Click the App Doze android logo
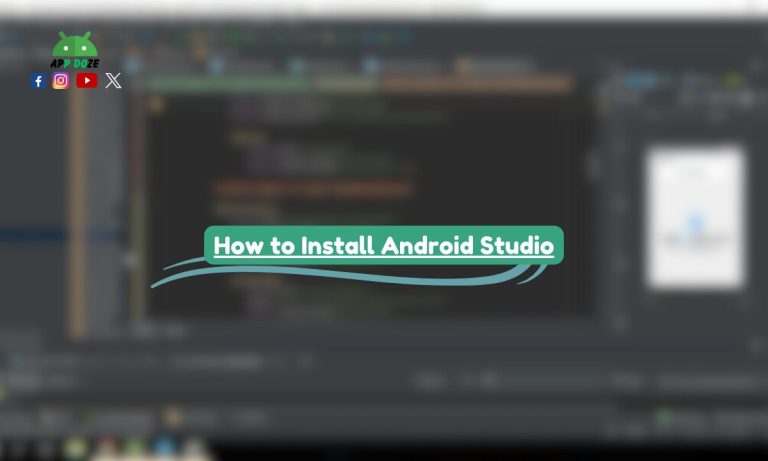Viewport: 768px width, 461px height. (x=75, y=50)
